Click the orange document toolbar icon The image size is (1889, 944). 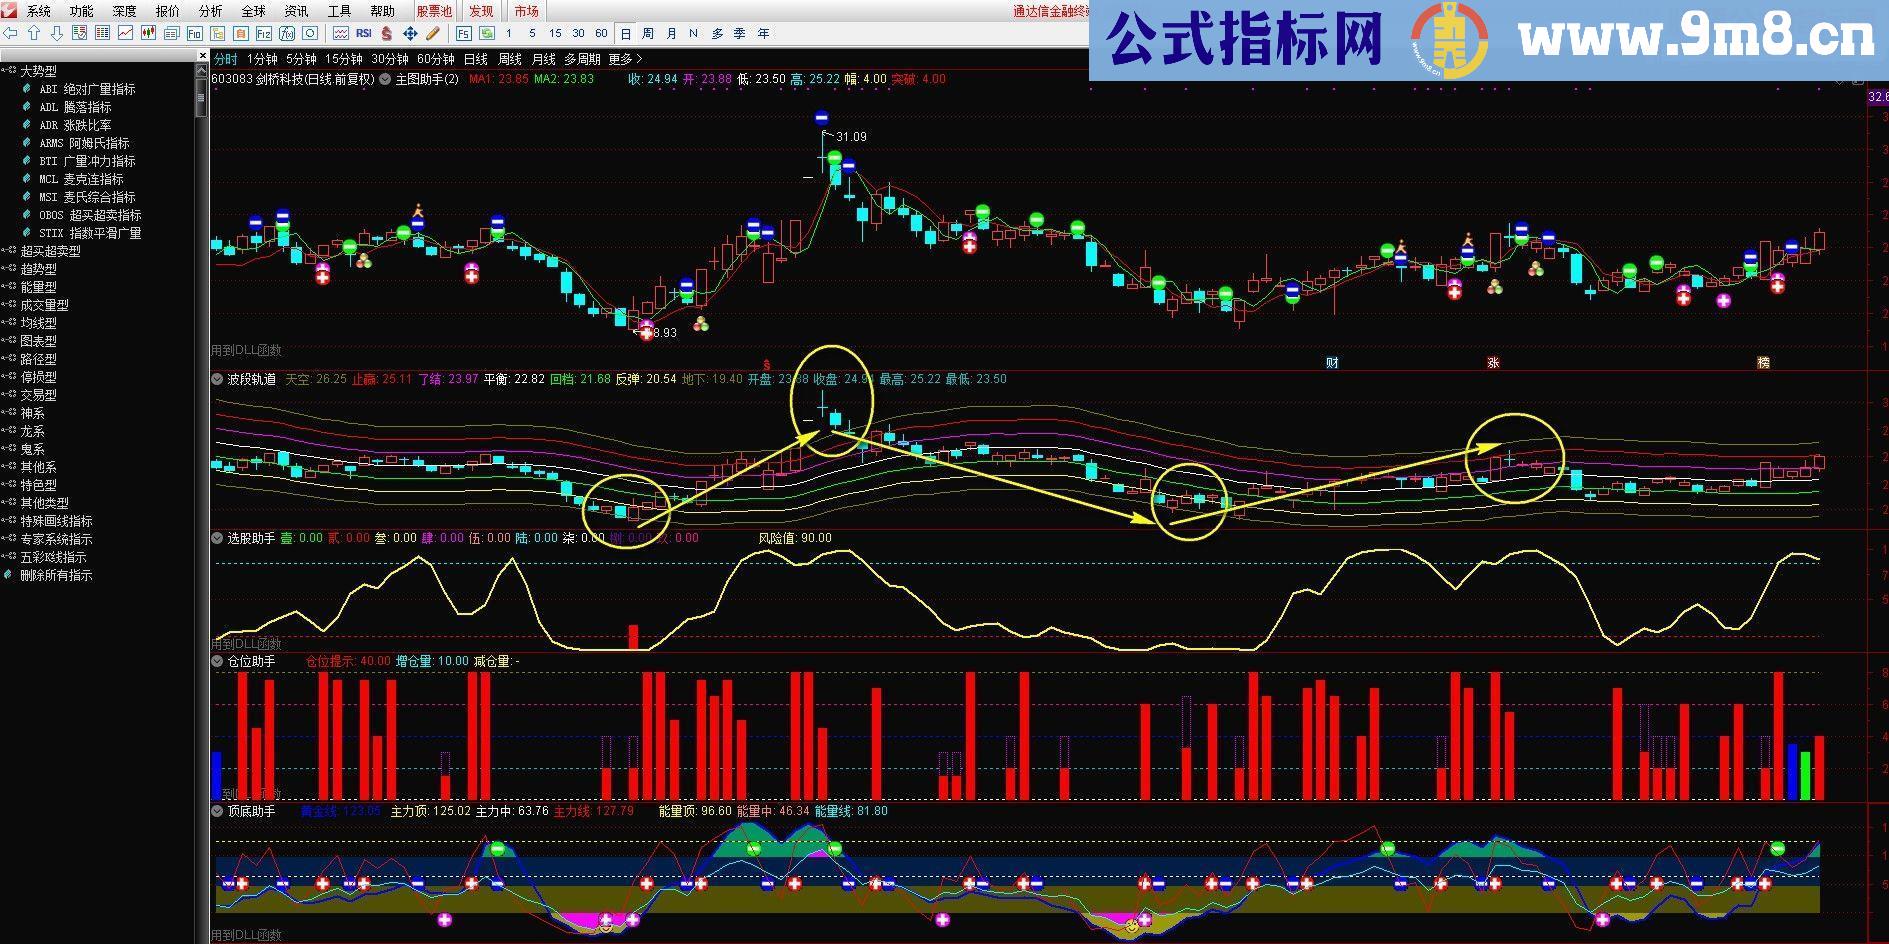pos(240,33)
